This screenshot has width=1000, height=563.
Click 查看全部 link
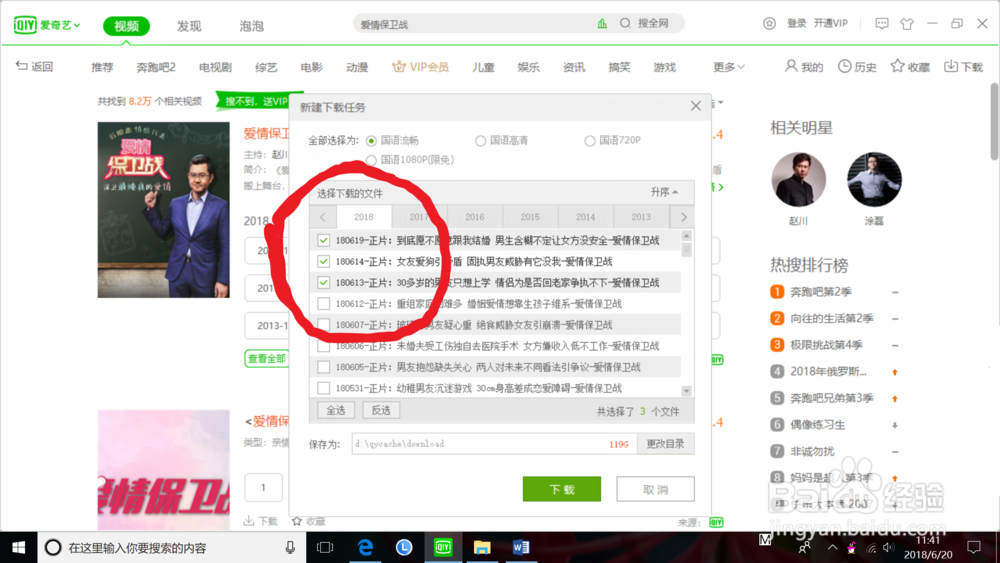[x=267, y=358]
